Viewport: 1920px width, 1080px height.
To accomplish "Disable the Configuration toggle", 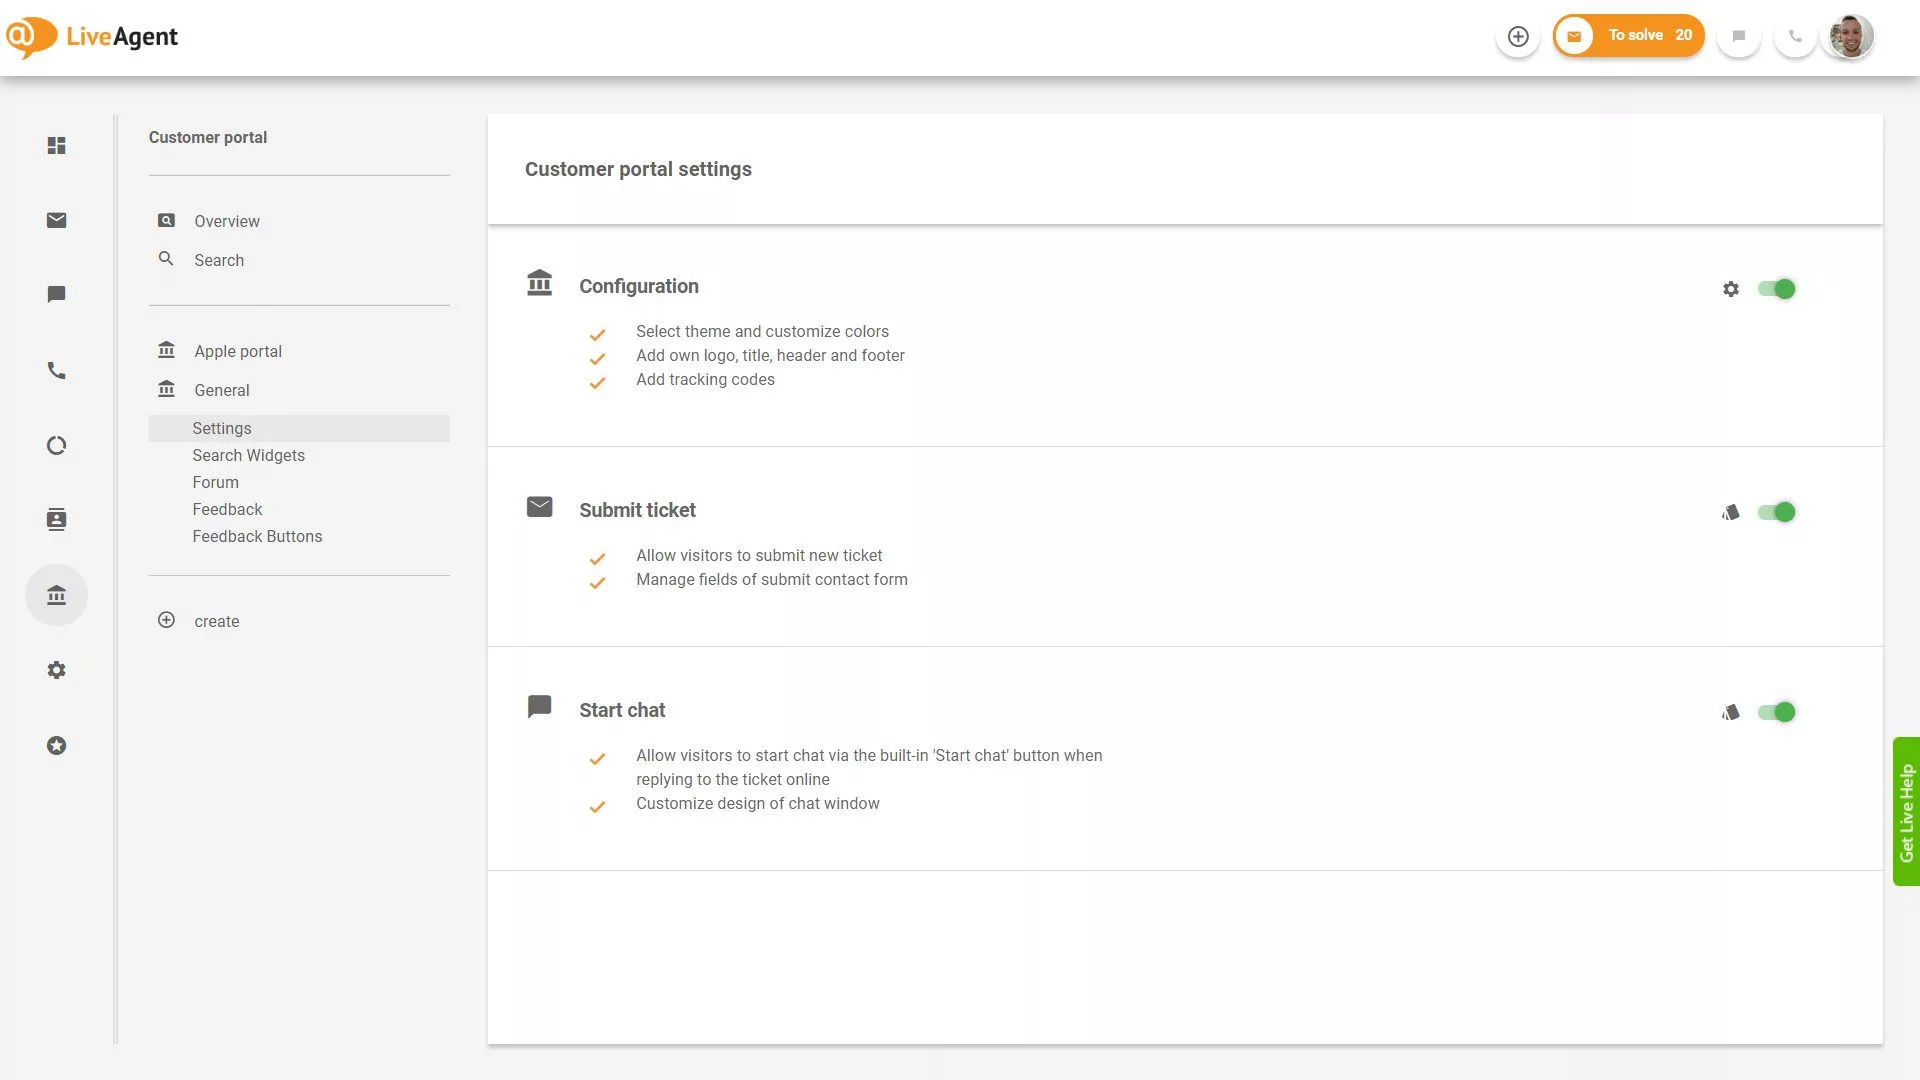I will coord(1778,289).
